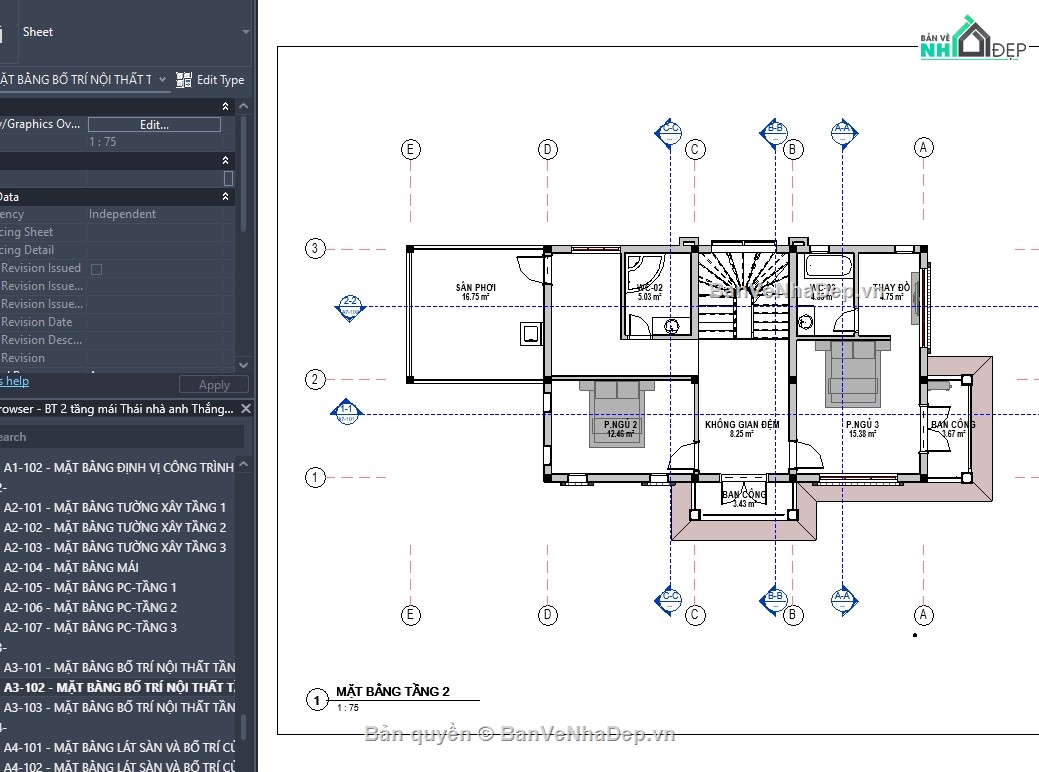Toggle the Revision Issued checkbox
1039x772 pixels.
coord(96,269)
